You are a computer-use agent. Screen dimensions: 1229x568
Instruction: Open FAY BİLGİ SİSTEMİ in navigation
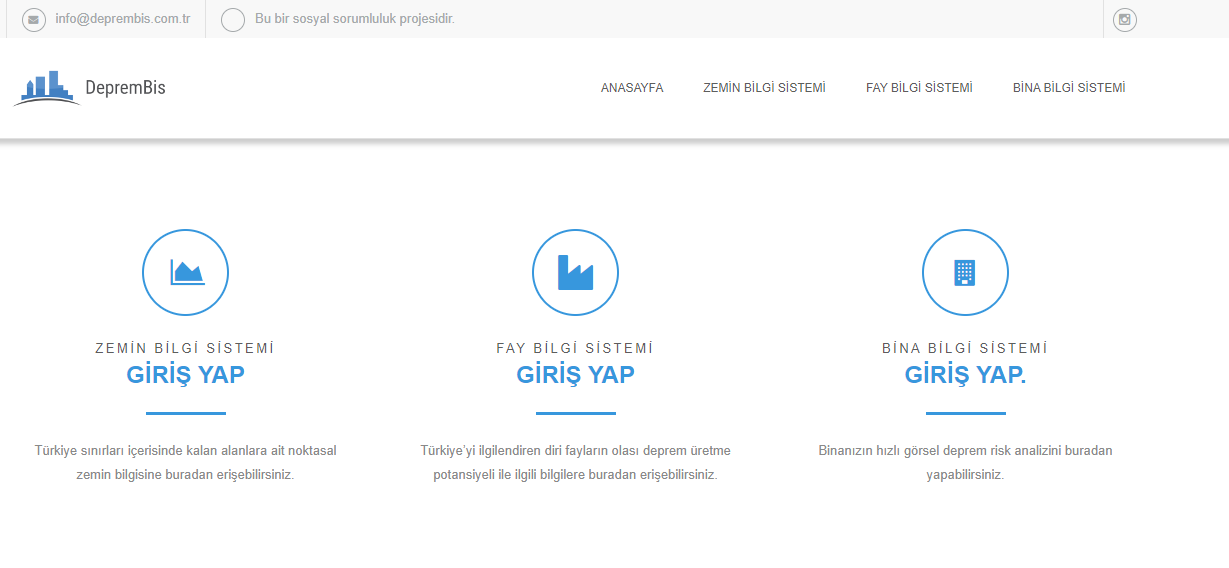coord(919,88)
